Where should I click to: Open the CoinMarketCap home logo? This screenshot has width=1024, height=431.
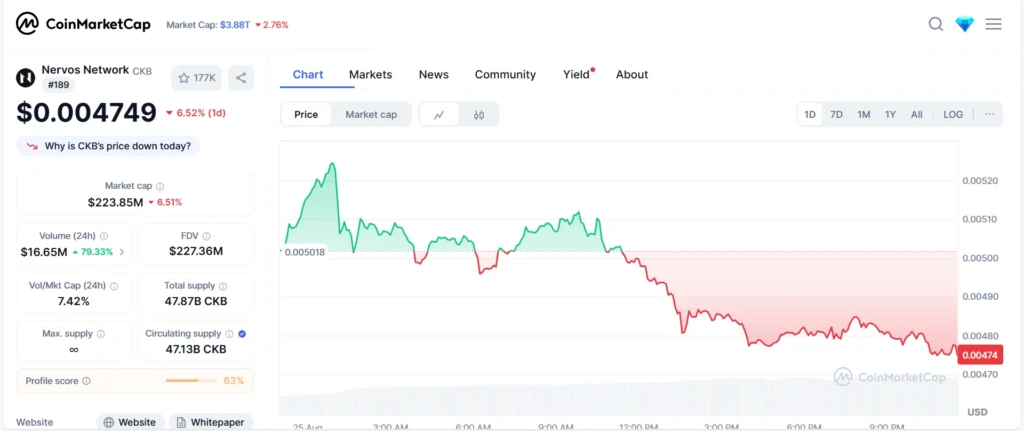click(83, 24)
